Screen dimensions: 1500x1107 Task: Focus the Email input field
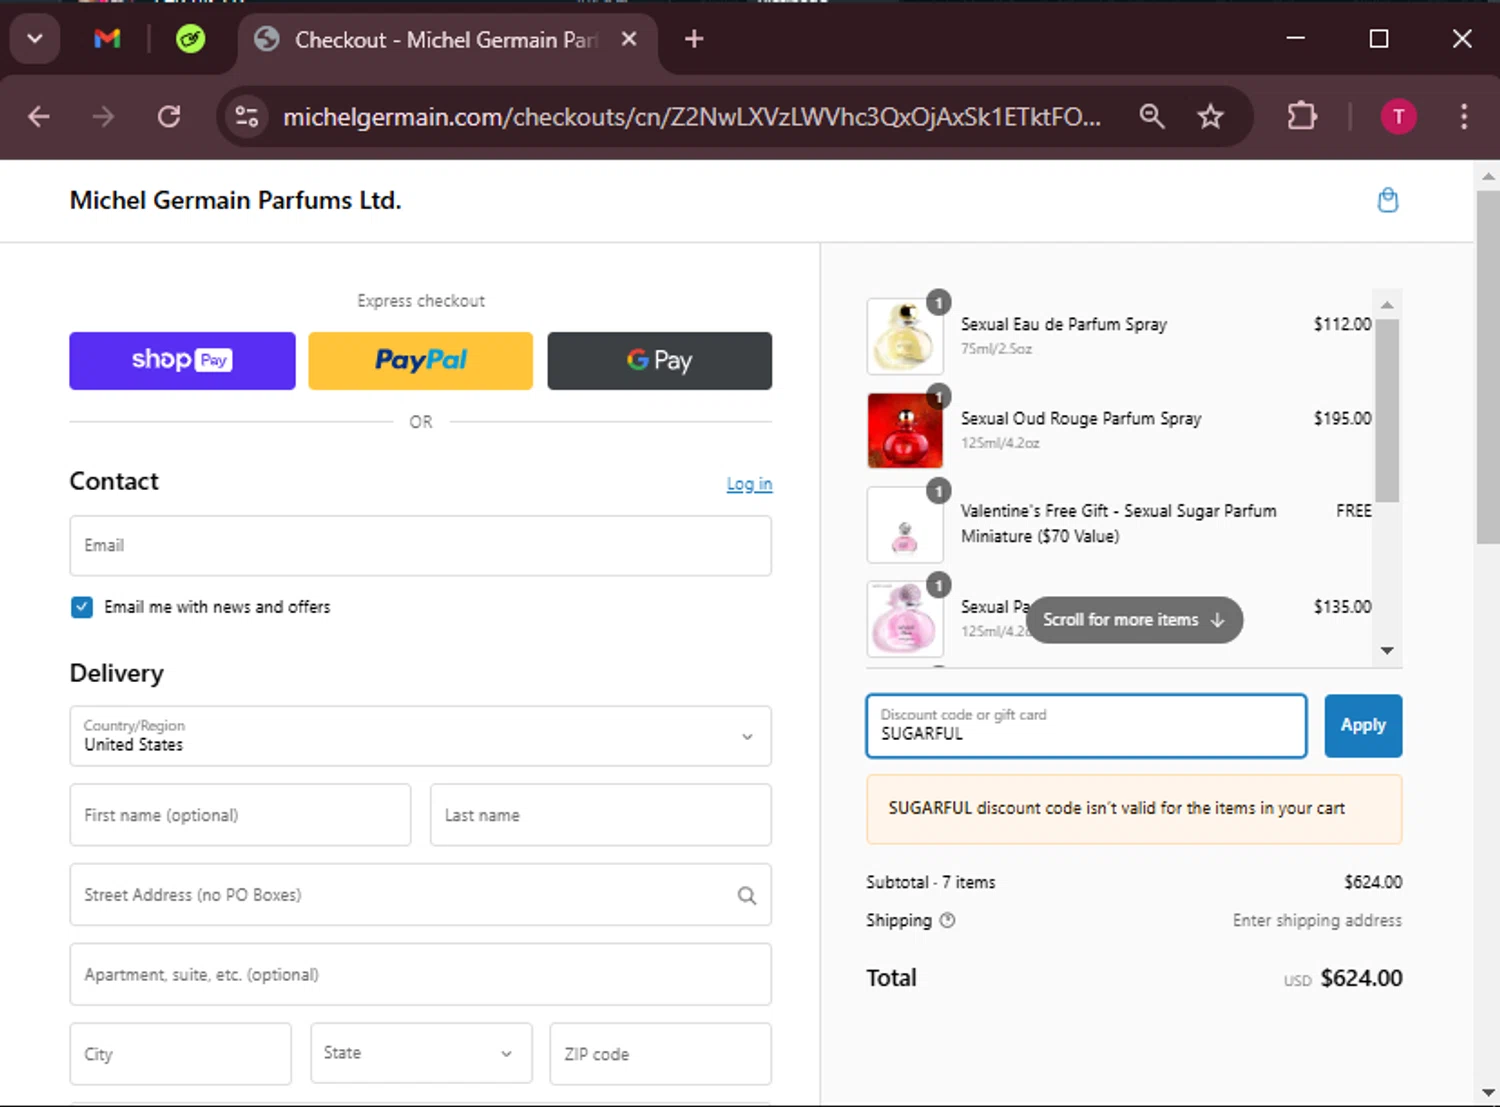[421, 546]
